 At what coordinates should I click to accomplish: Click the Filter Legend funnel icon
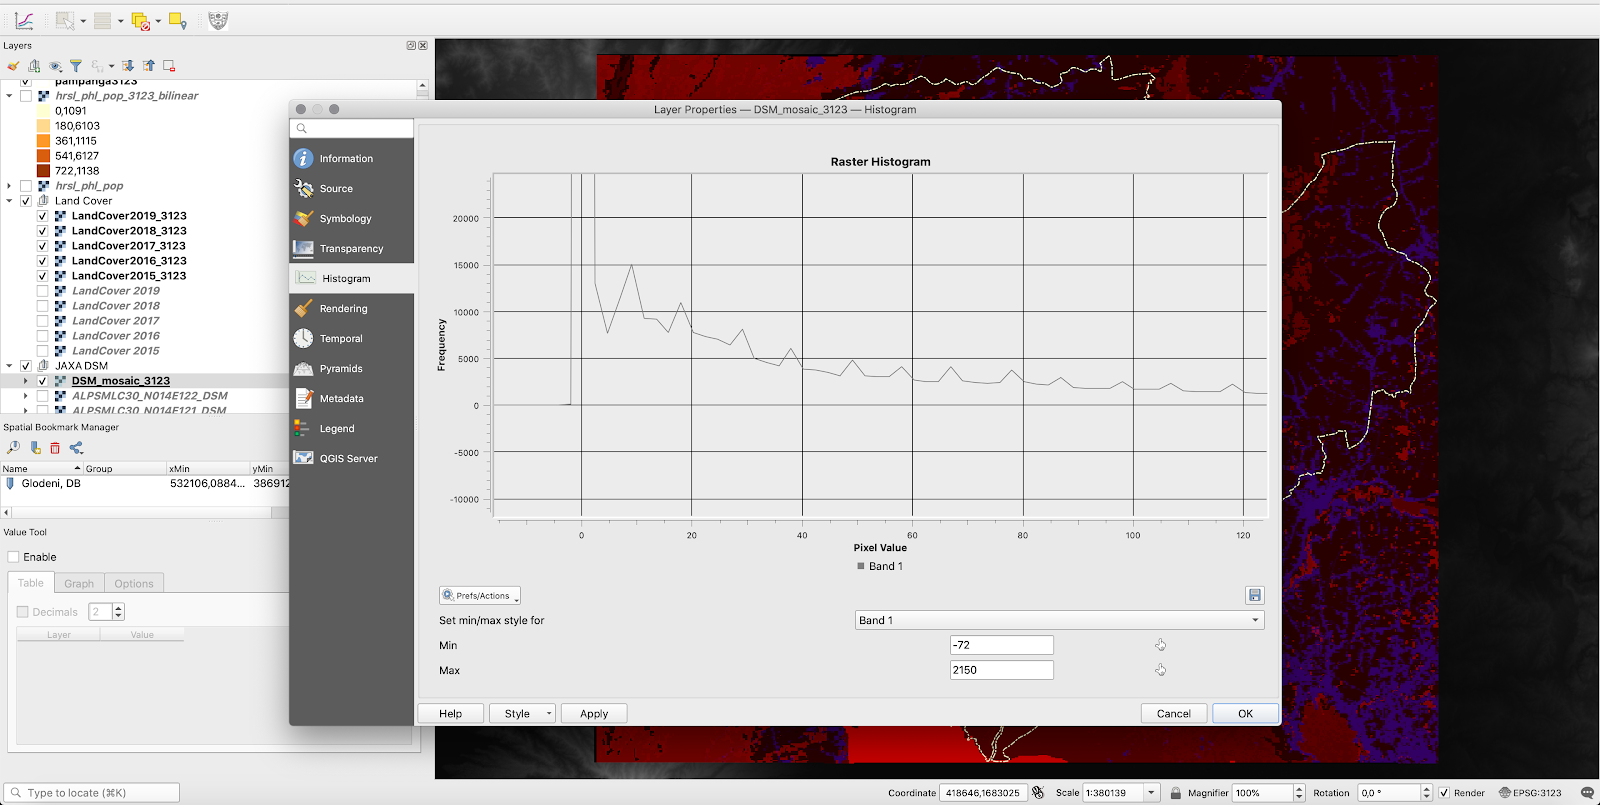coord(75,66)
